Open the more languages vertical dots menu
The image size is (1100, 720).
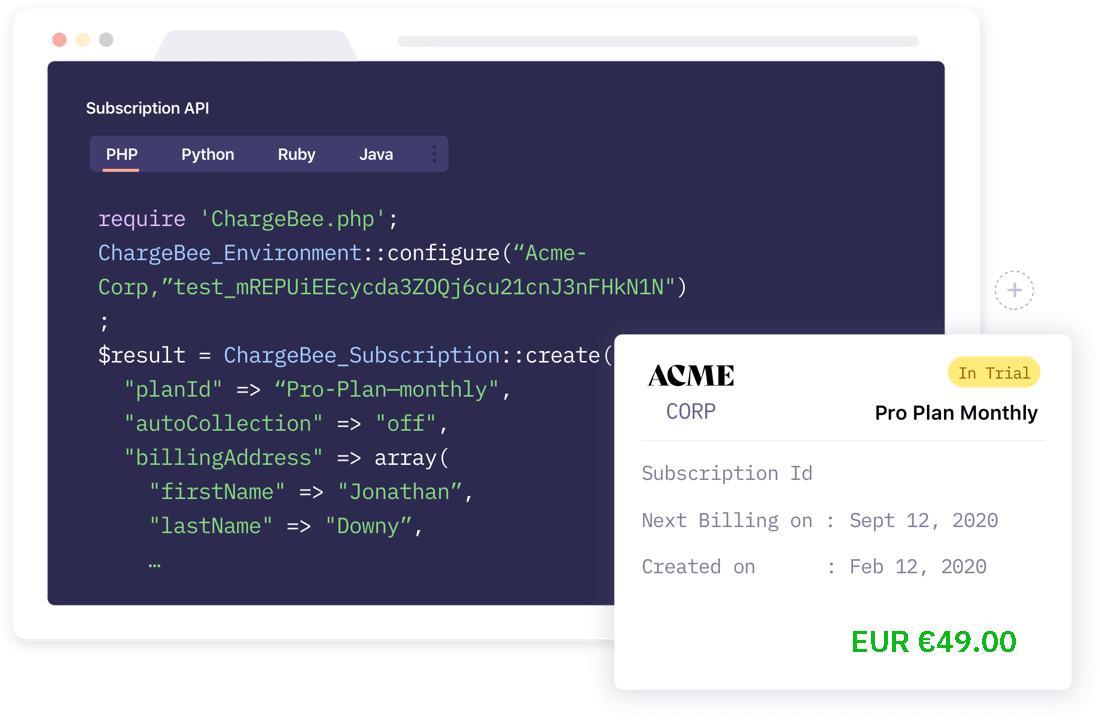[434, 154]
